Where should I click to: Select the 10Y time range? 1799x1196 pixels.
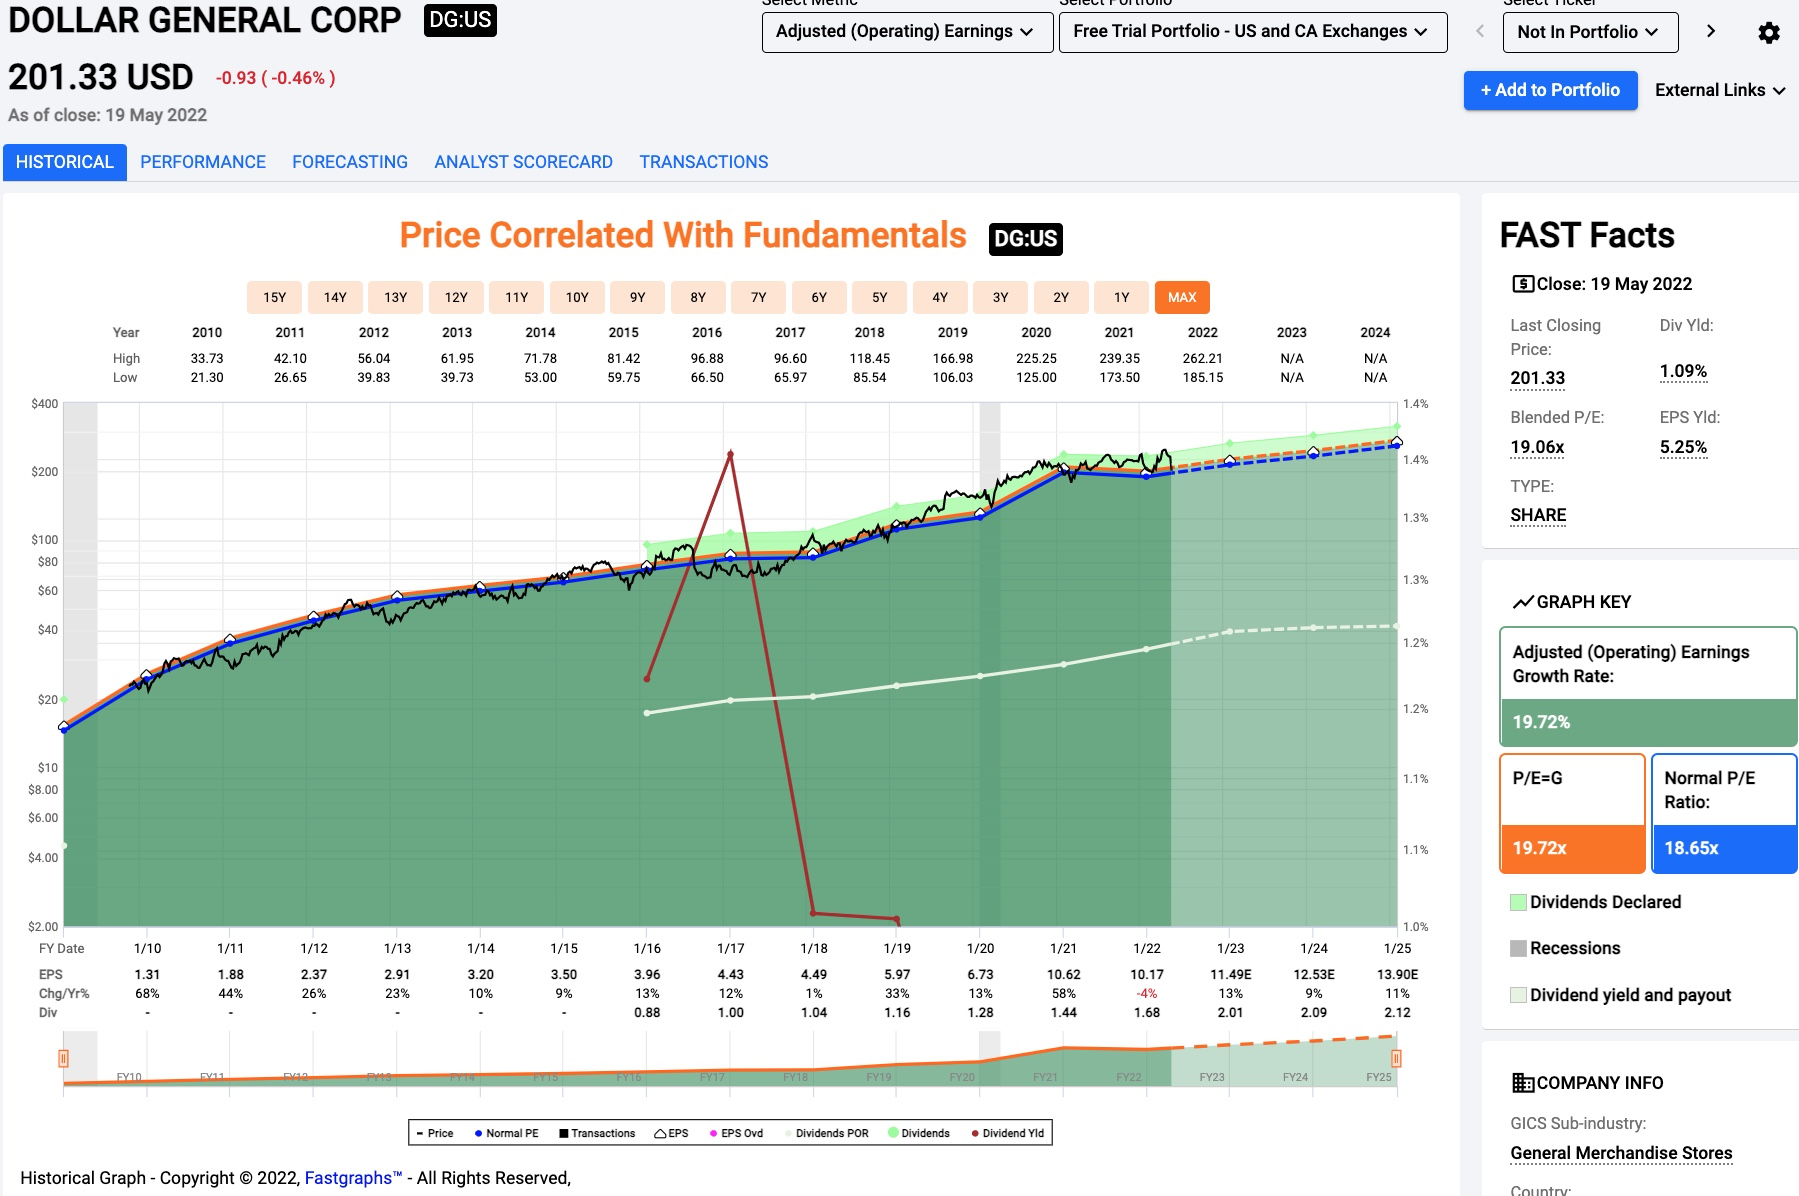click(577, 297)
